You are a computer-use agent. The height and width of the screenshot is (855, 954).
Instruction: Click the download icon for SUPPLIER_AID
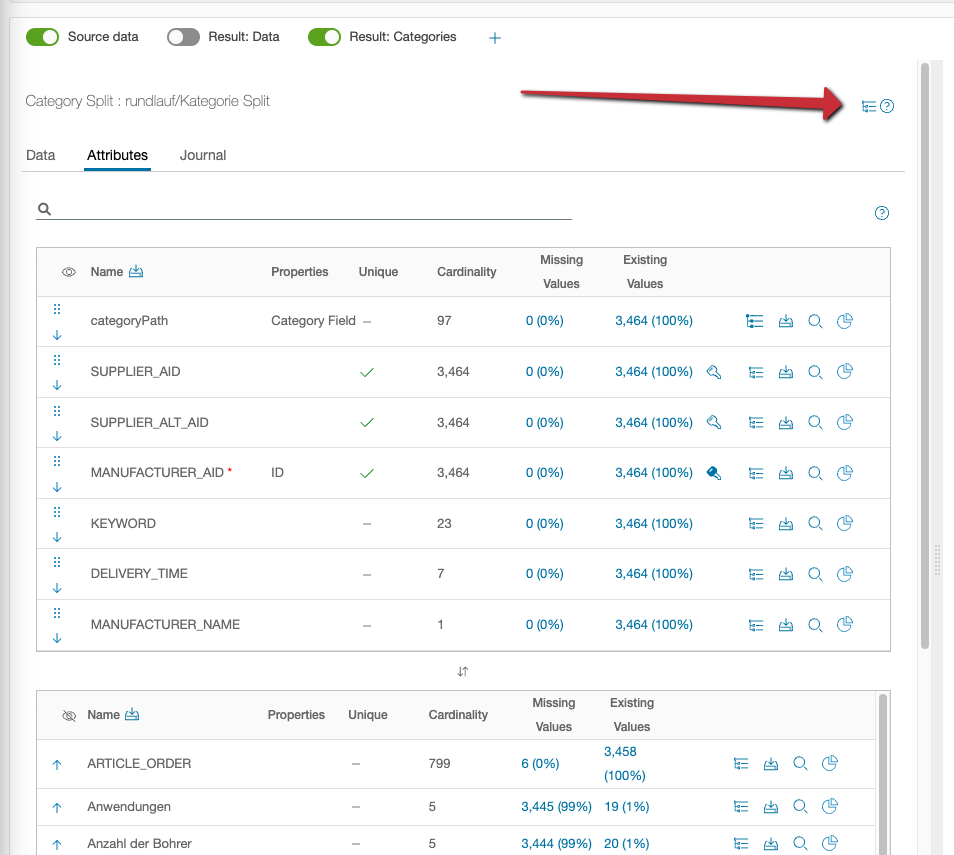tap(786, 372)
